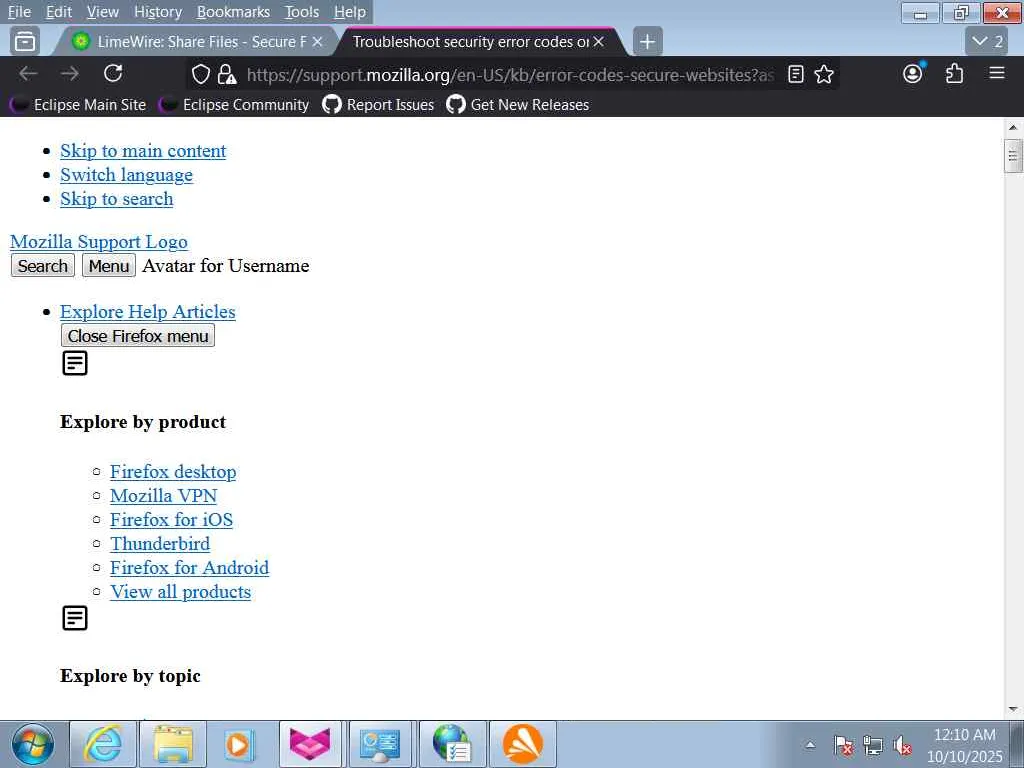1024x768 pixels.
Task: Click document icon above Explore by topic
Action: (74, 618)
